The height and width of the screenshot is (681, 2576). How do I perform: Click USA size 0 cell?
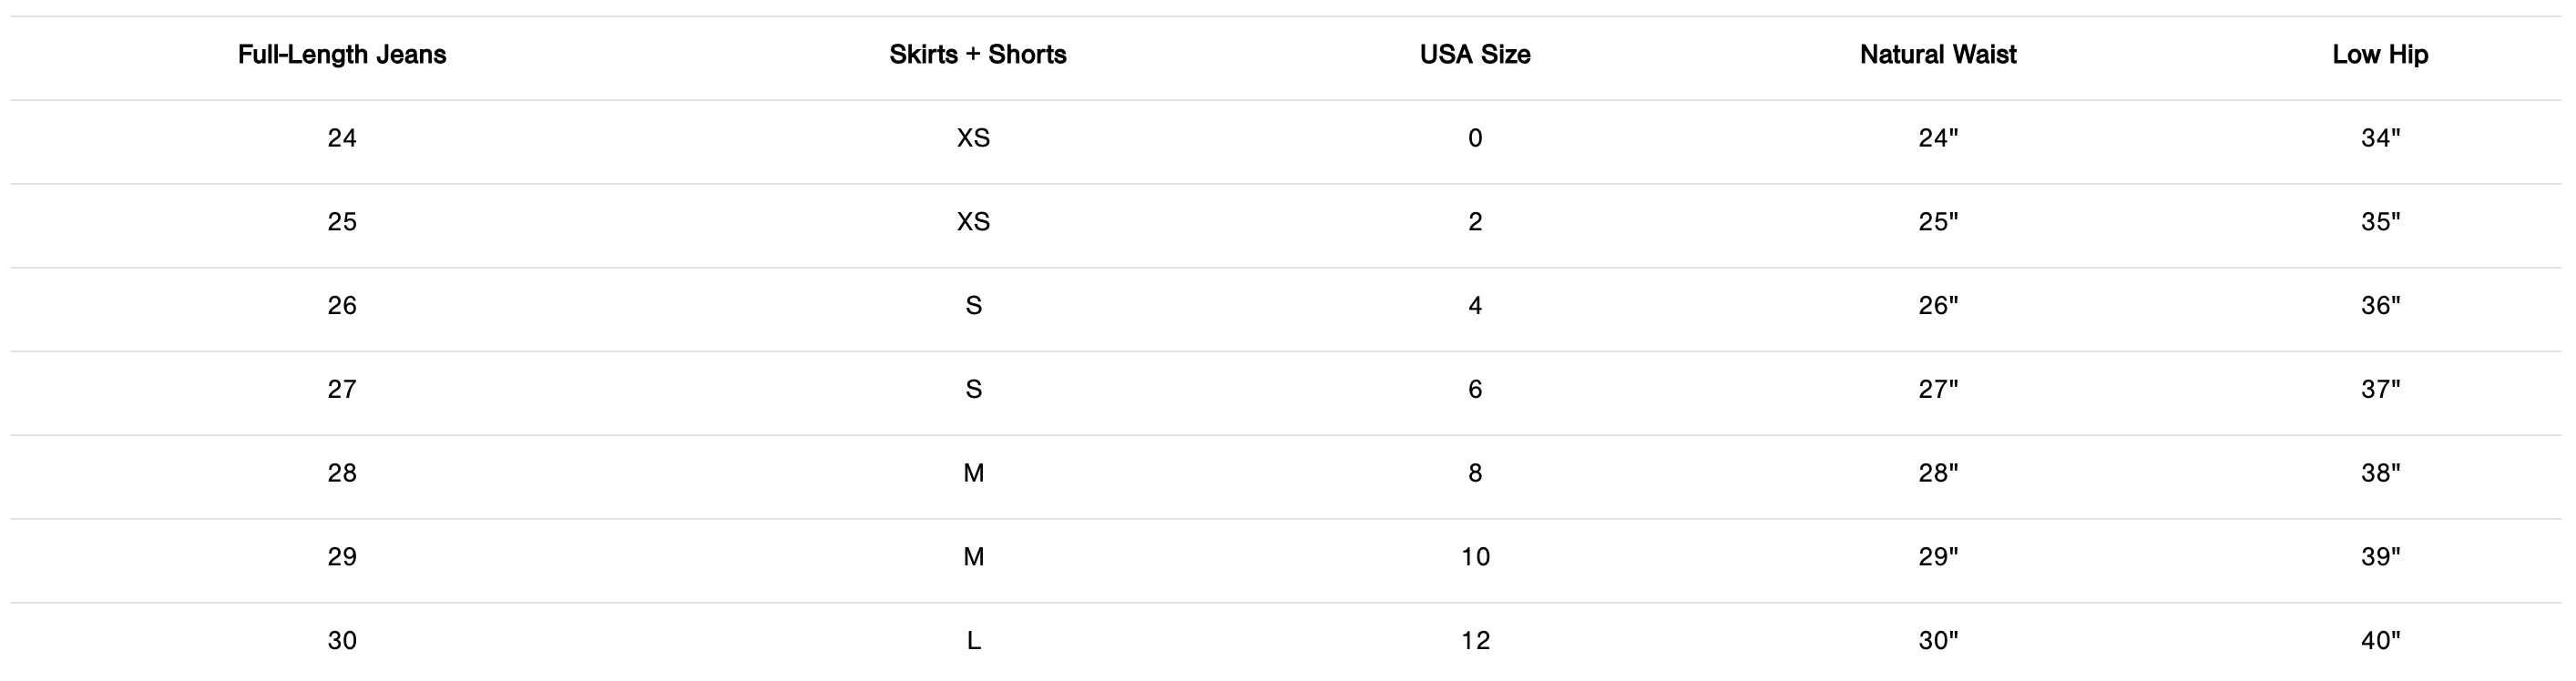pos(1475,138)
